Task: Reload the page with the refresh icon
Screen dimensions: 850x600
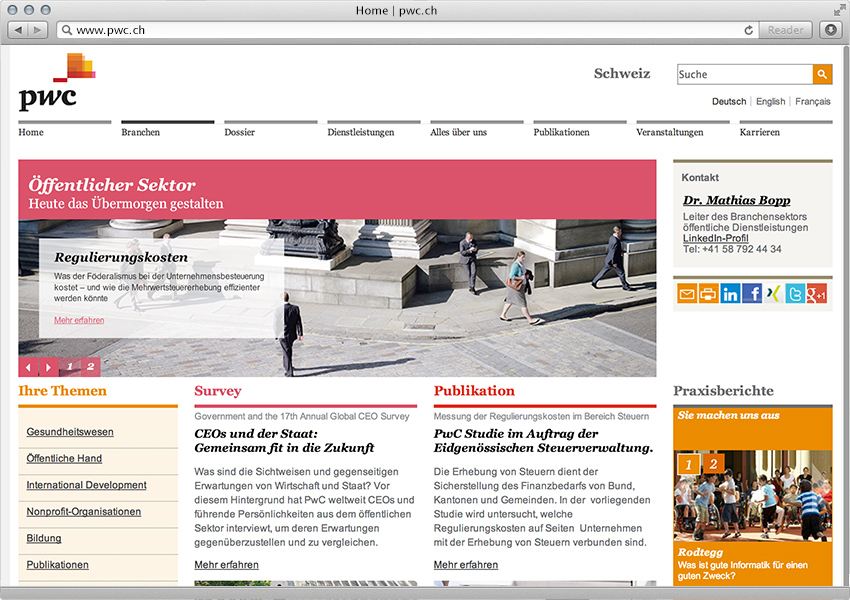Action: (749, 30)
